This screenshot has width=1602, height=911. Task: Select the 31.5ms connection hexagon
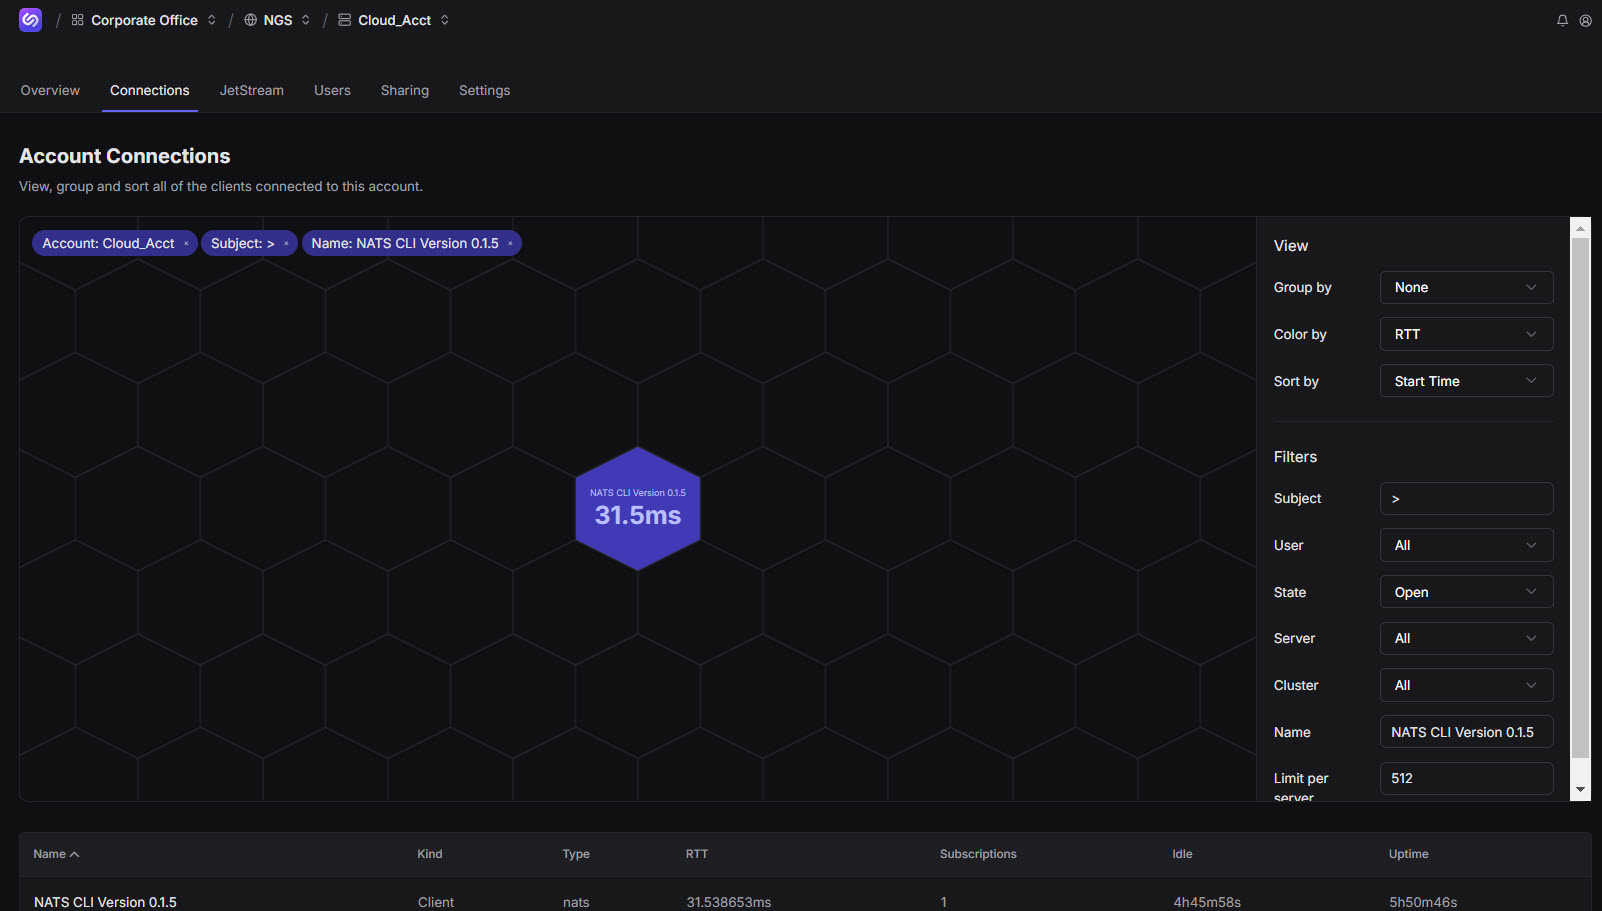tap(638, 509)
